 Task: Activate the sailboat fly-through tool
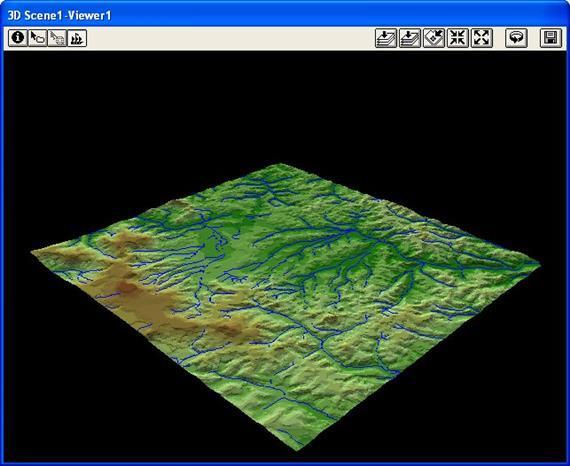coord(77,38)
